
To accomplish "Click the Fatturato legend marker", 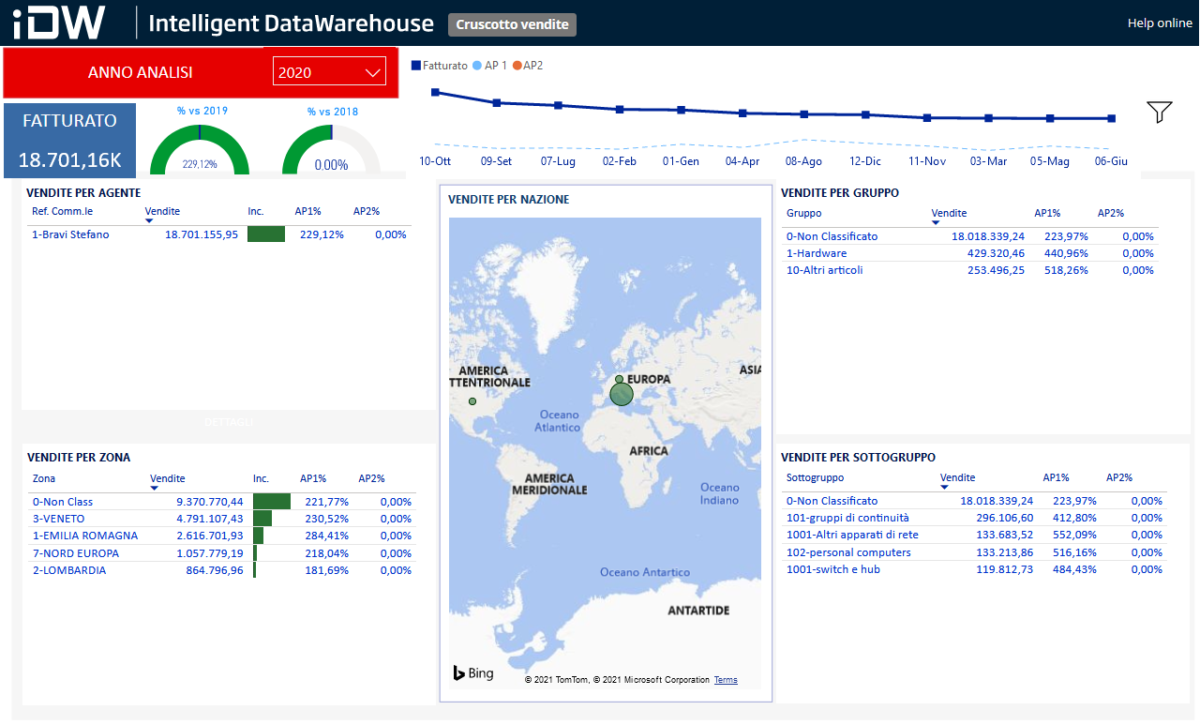I will coord(416,65).
